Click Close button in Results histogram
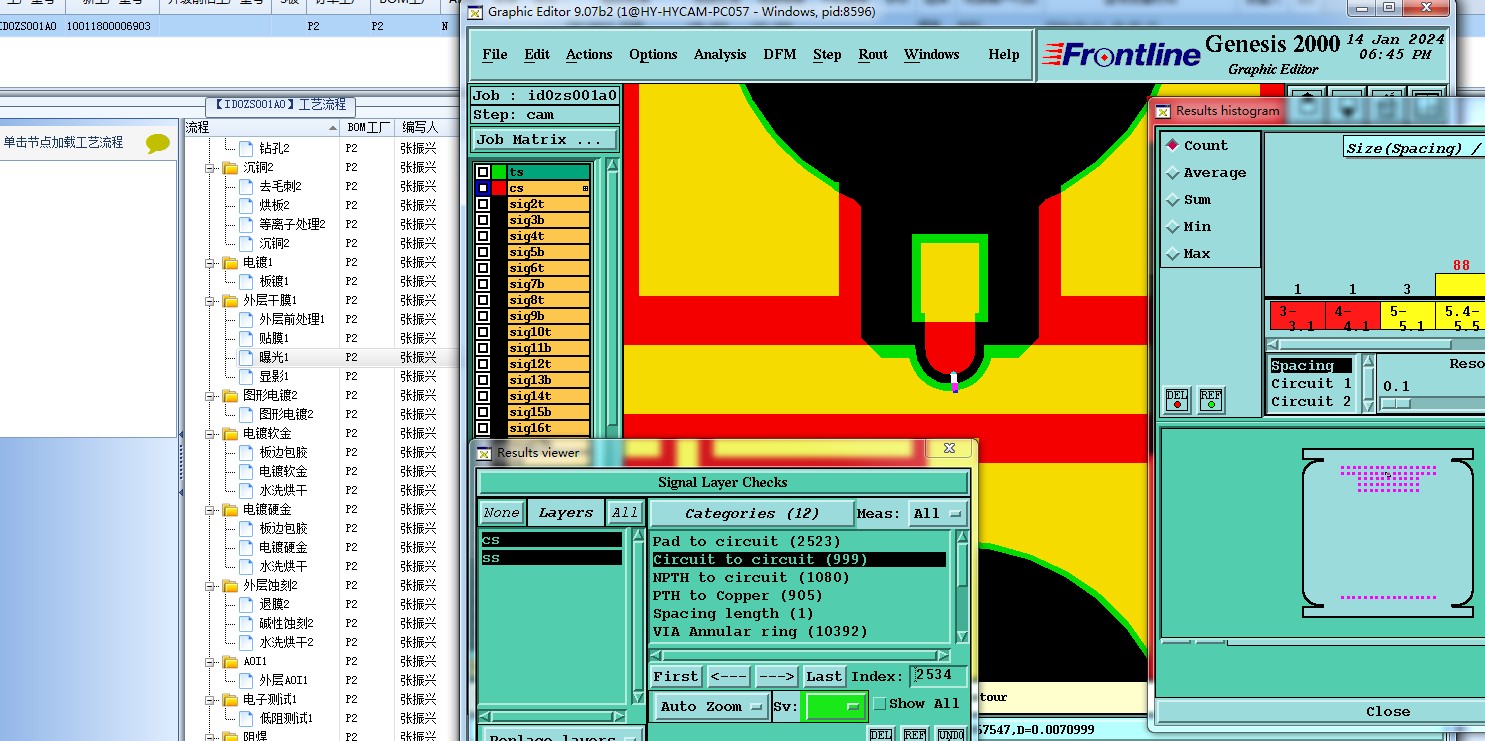The height and width of the screenshot is (741, 1485). (1387, 712)
